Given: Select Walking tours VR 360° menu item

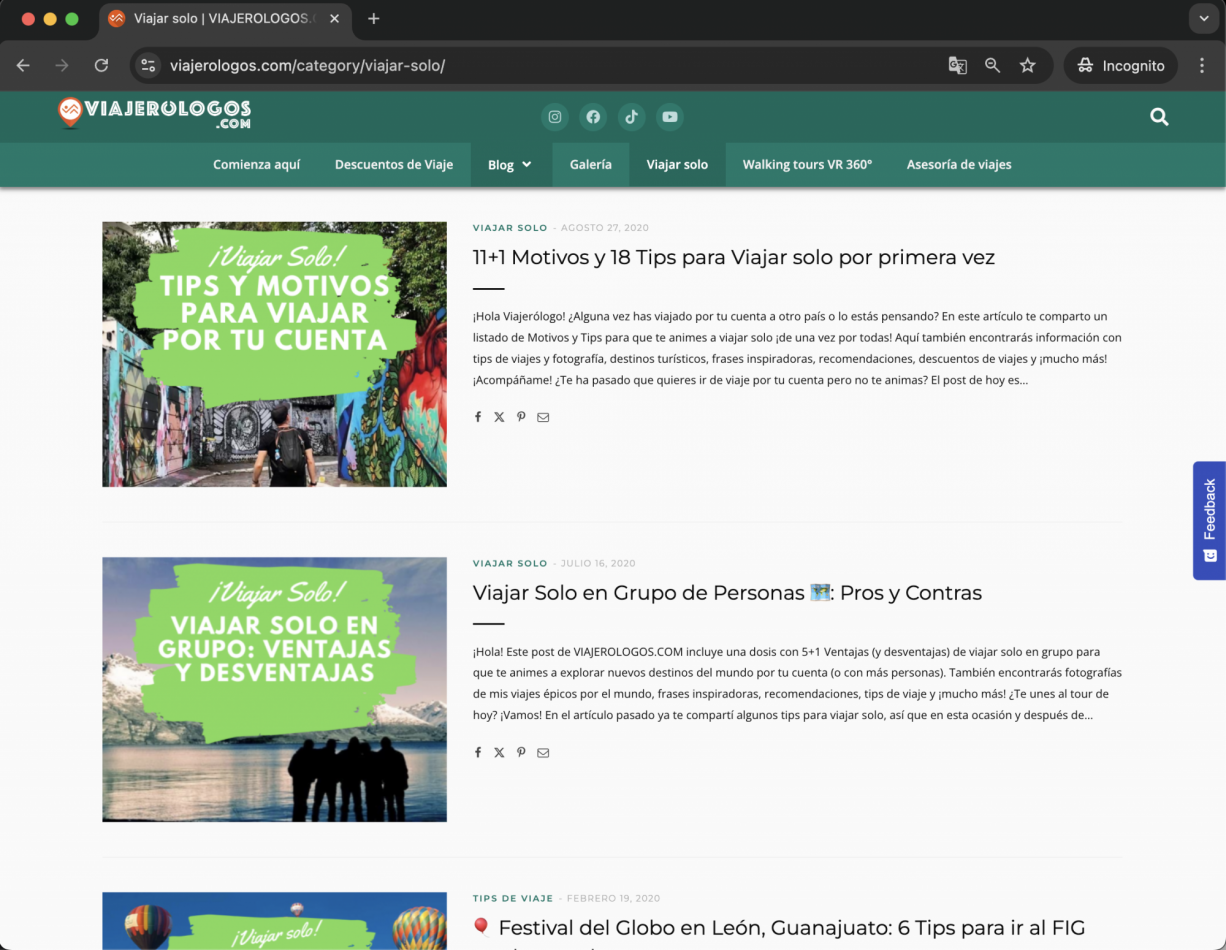Looking at the screenshot, I should [807, 165].
